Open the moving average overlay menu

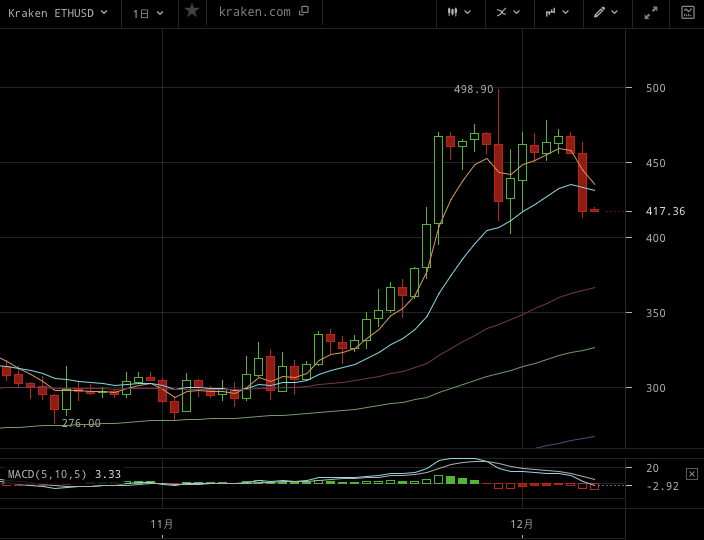[508, 13]
